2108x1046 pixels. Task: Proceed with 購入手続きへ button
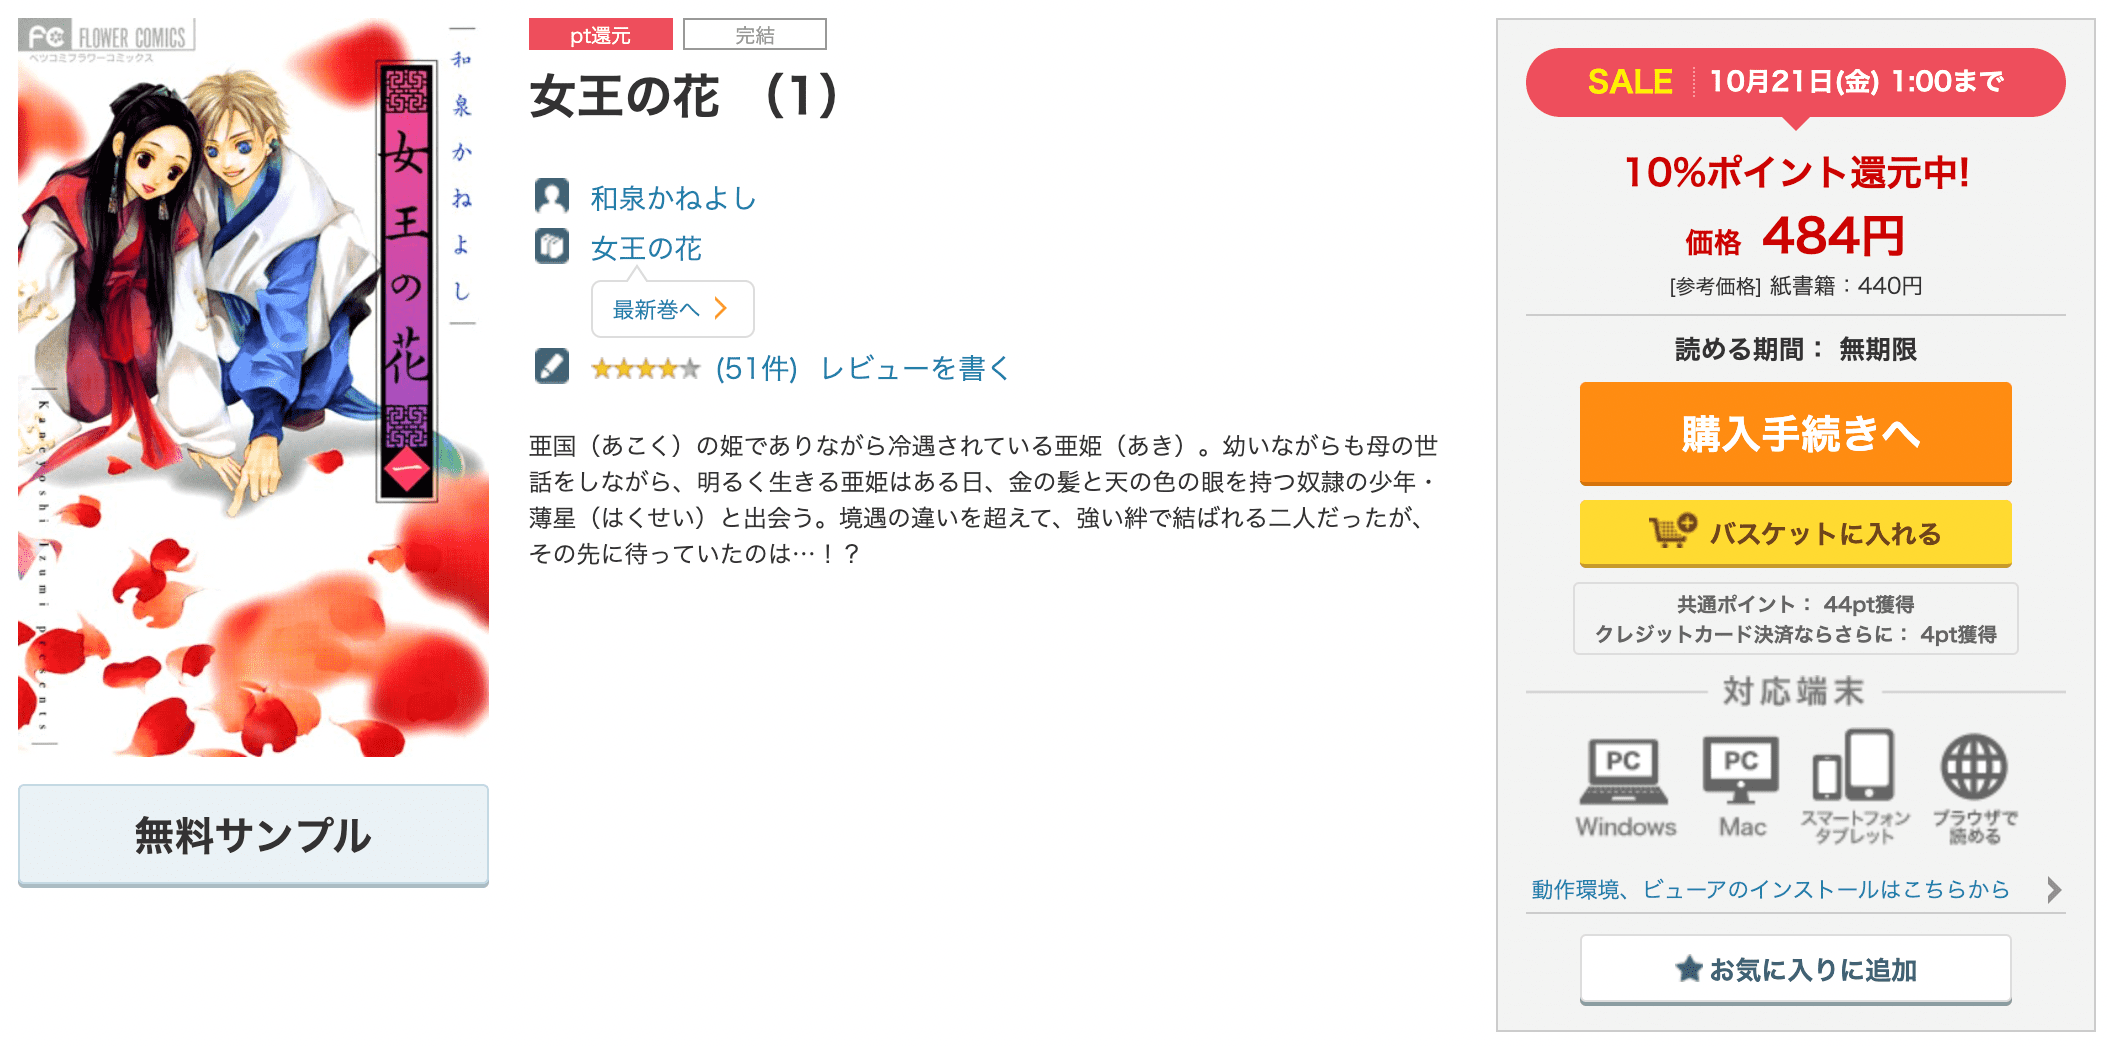click(x=1796, y=433)
